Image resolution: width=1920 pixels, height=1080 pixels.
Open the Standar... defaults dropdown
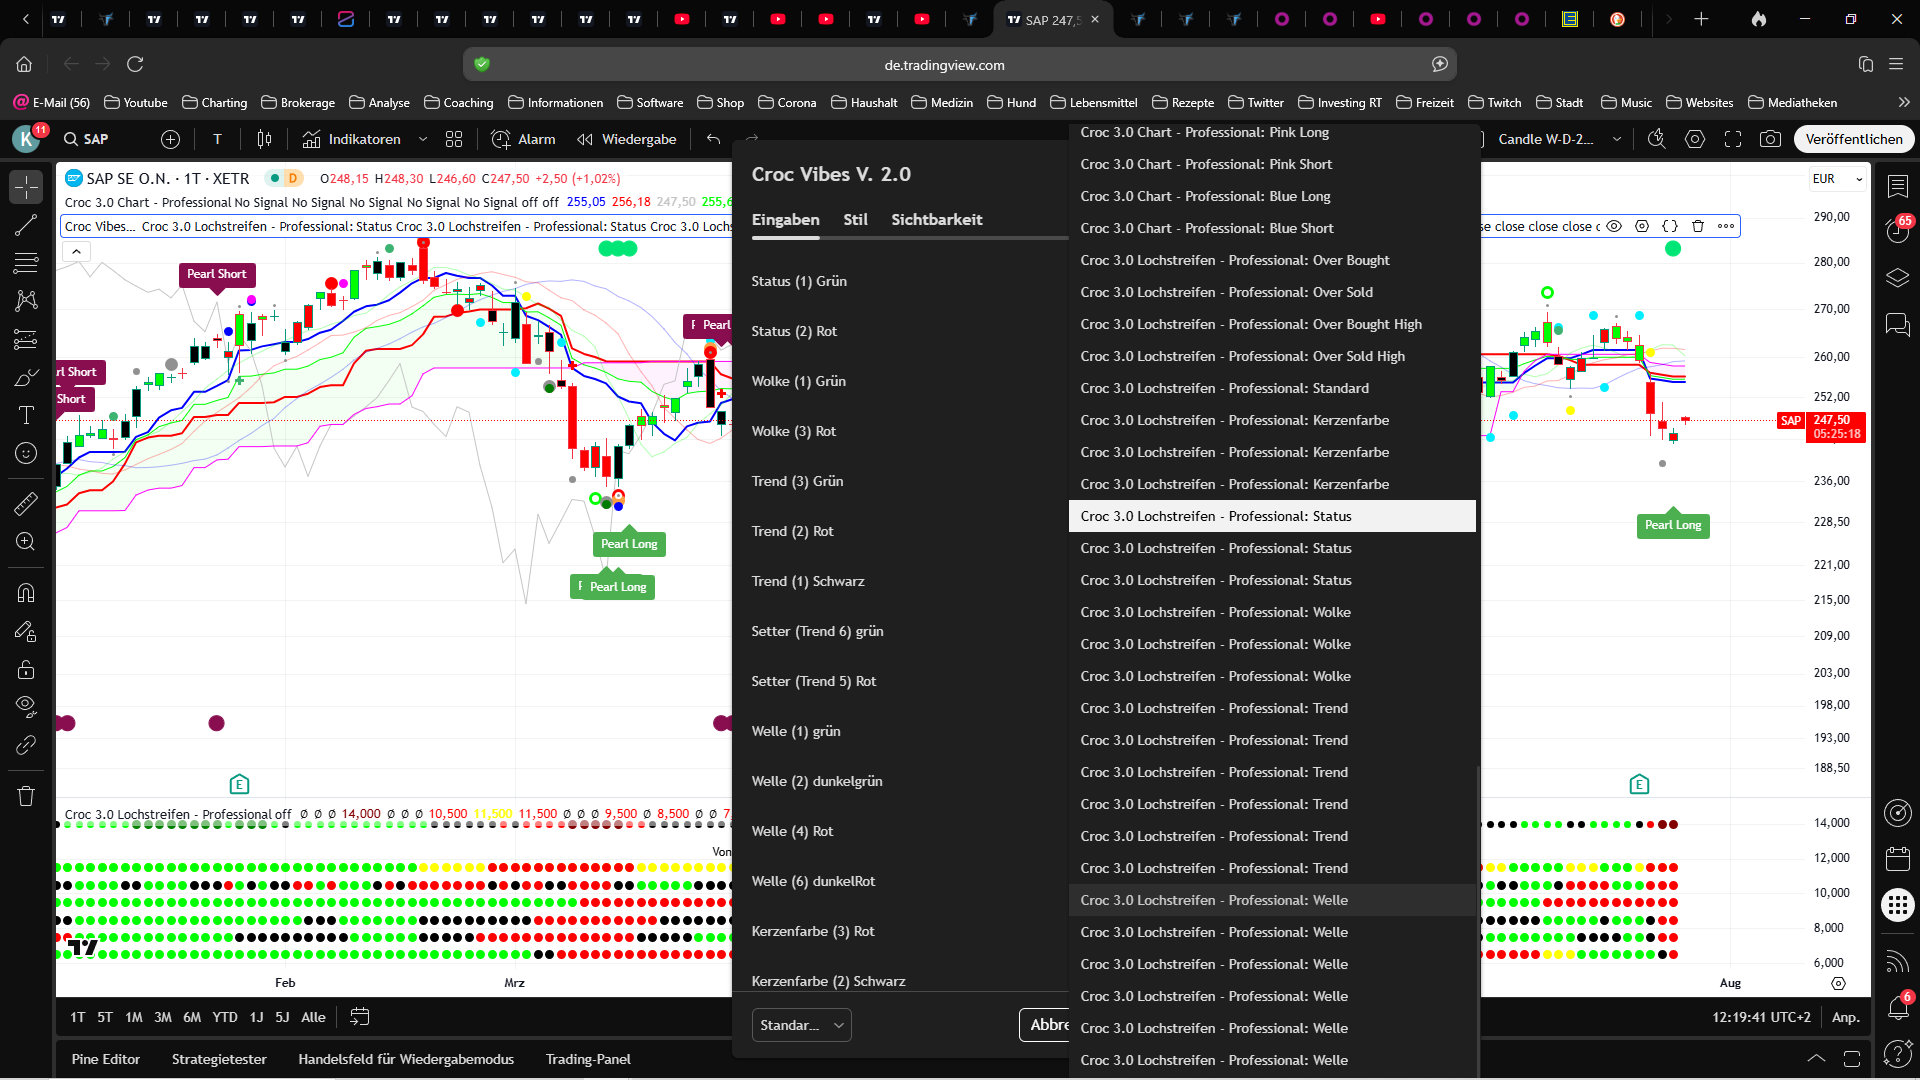tap(801, 1025)
